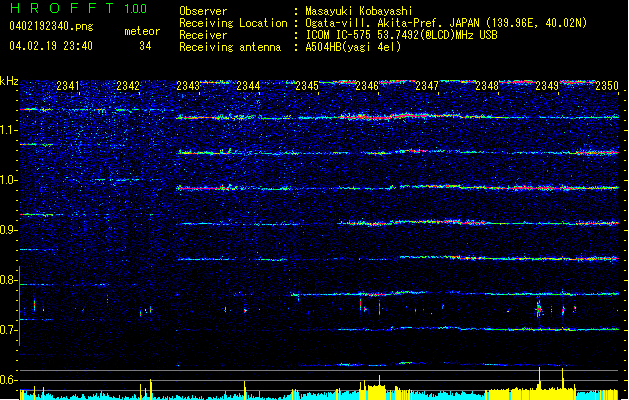Click the 1.1 frequency axis label
The image size is (629, 400).
pyautogui.click(x=9, y=130)
